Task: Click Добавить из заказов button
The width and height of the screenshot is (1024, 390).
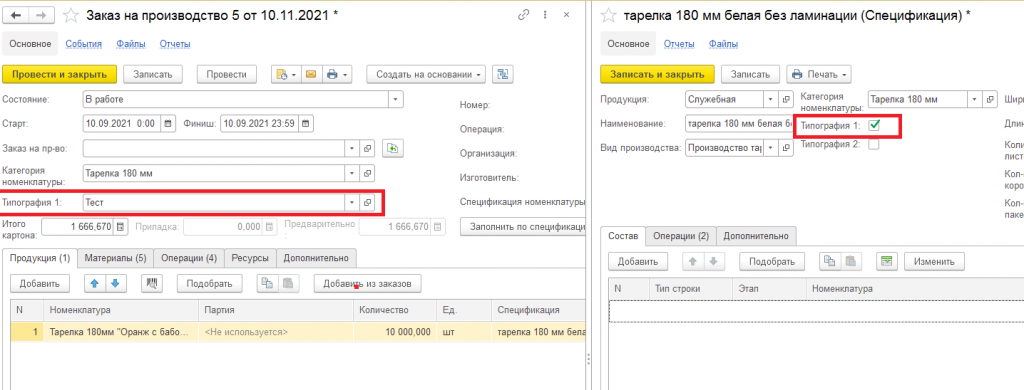Action: [x=368, y=284]
